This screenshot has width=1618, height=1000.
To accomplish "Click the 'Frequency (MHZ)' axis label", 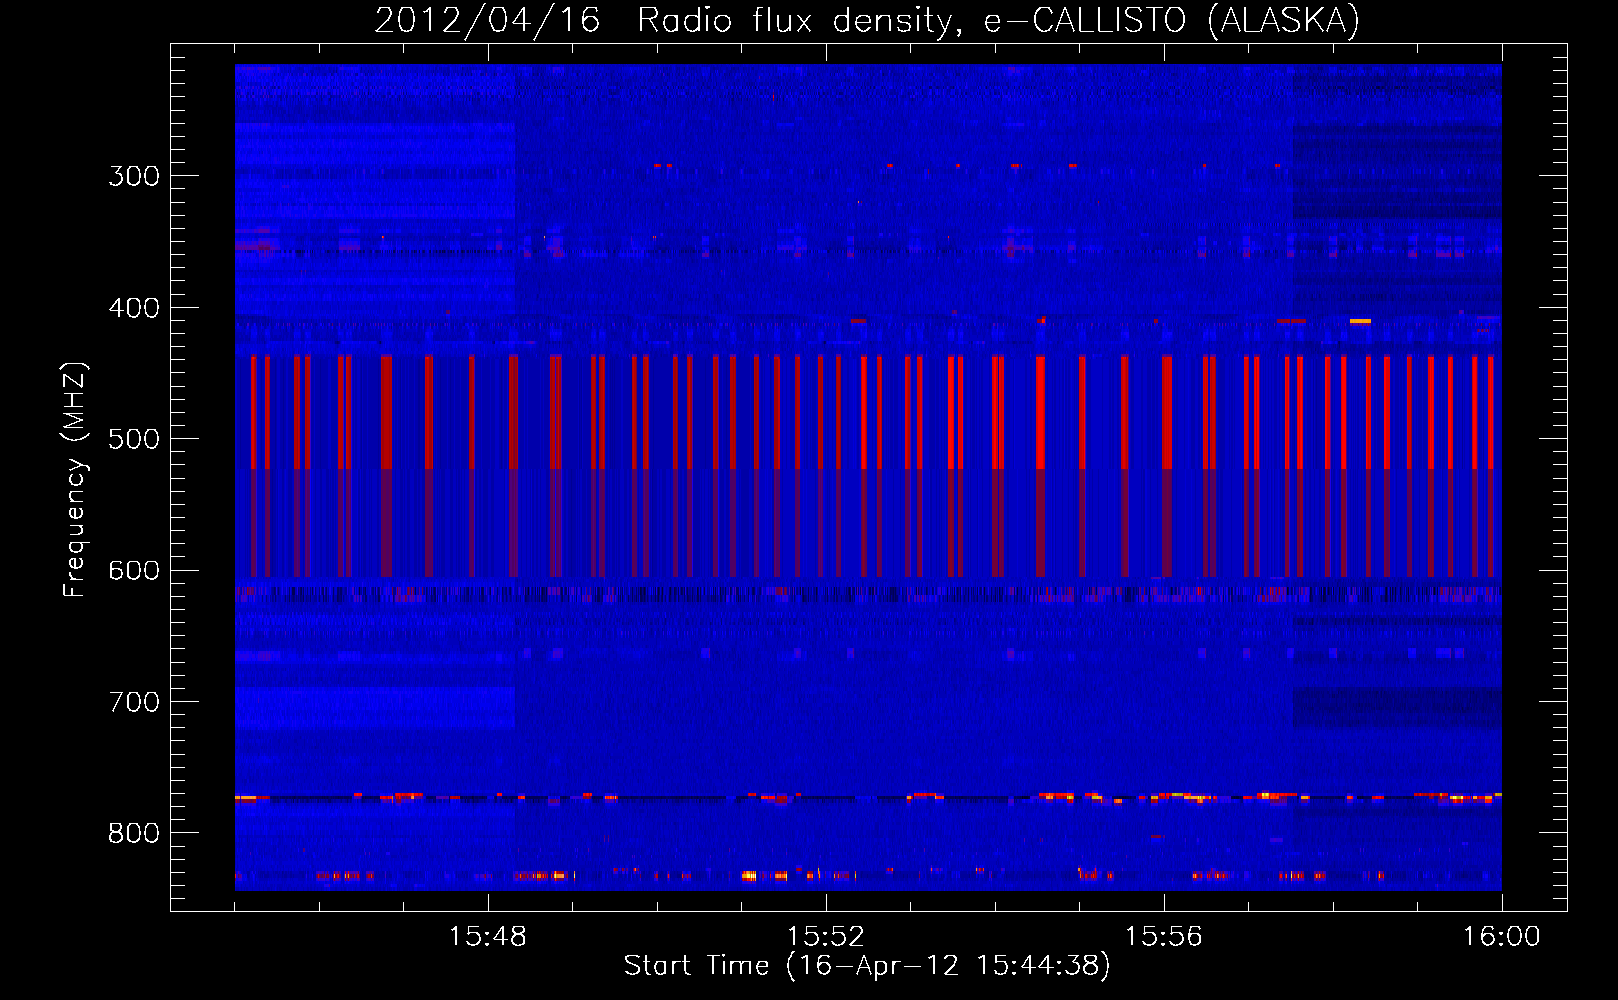I will (x=75, y=480).
